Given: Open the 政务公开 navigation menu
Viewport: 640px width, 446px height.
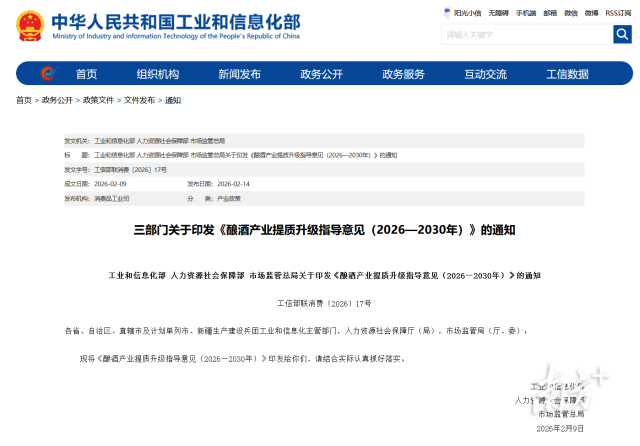Looking at the screenshot, I should pos(321,74).
